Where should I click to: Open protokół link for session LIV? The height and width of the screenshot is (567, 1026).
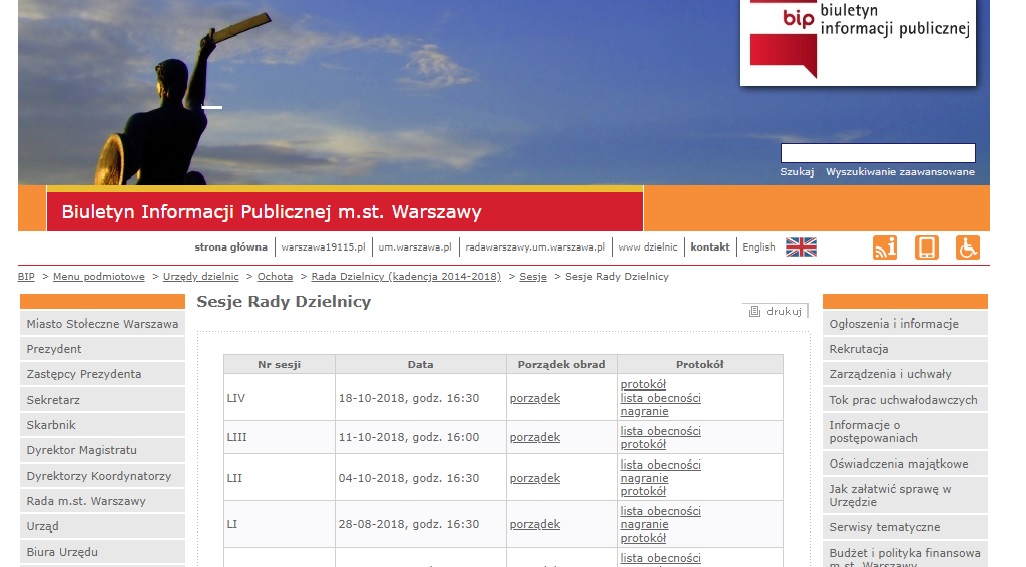pyautogui.click(x=643, y=384)
